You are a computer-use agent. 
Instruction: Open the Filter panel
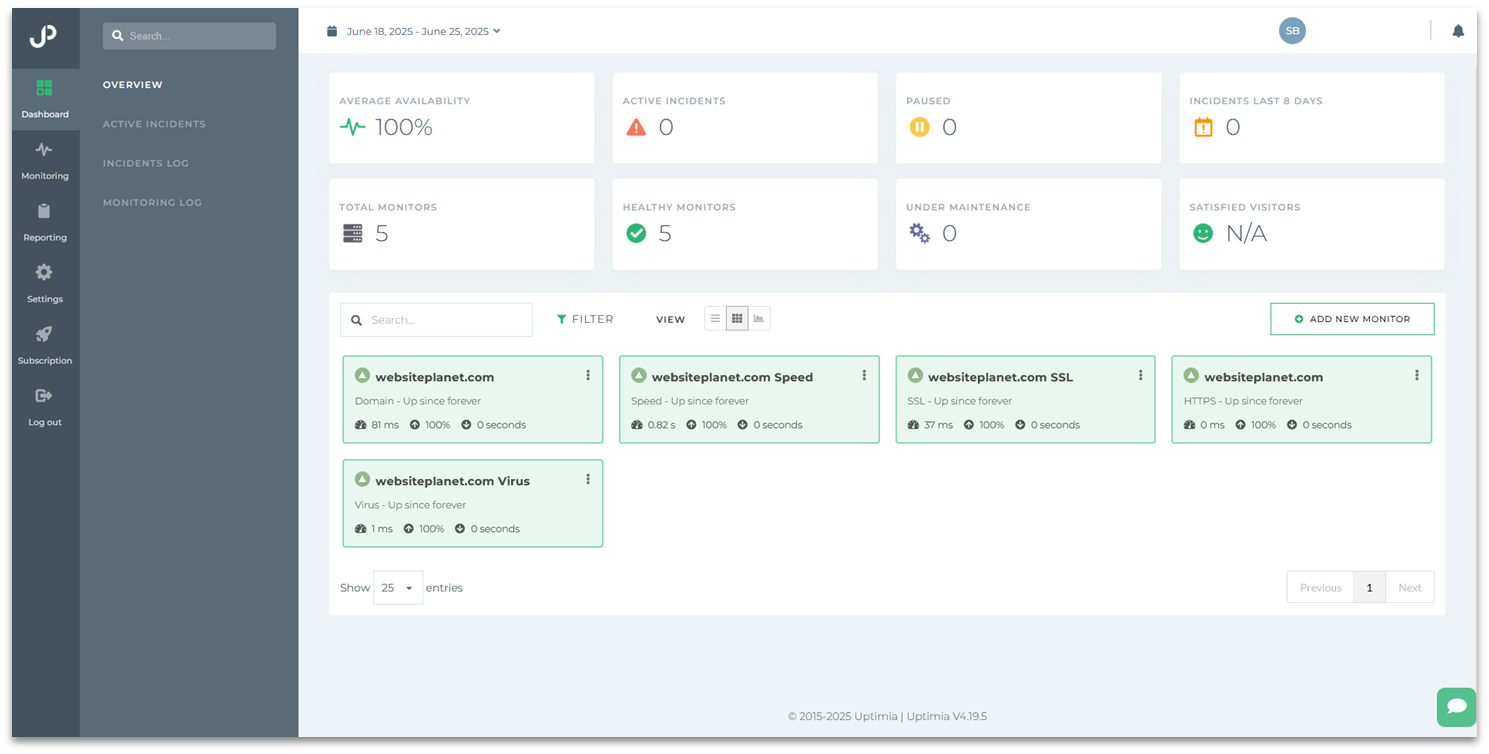(585, 318)
